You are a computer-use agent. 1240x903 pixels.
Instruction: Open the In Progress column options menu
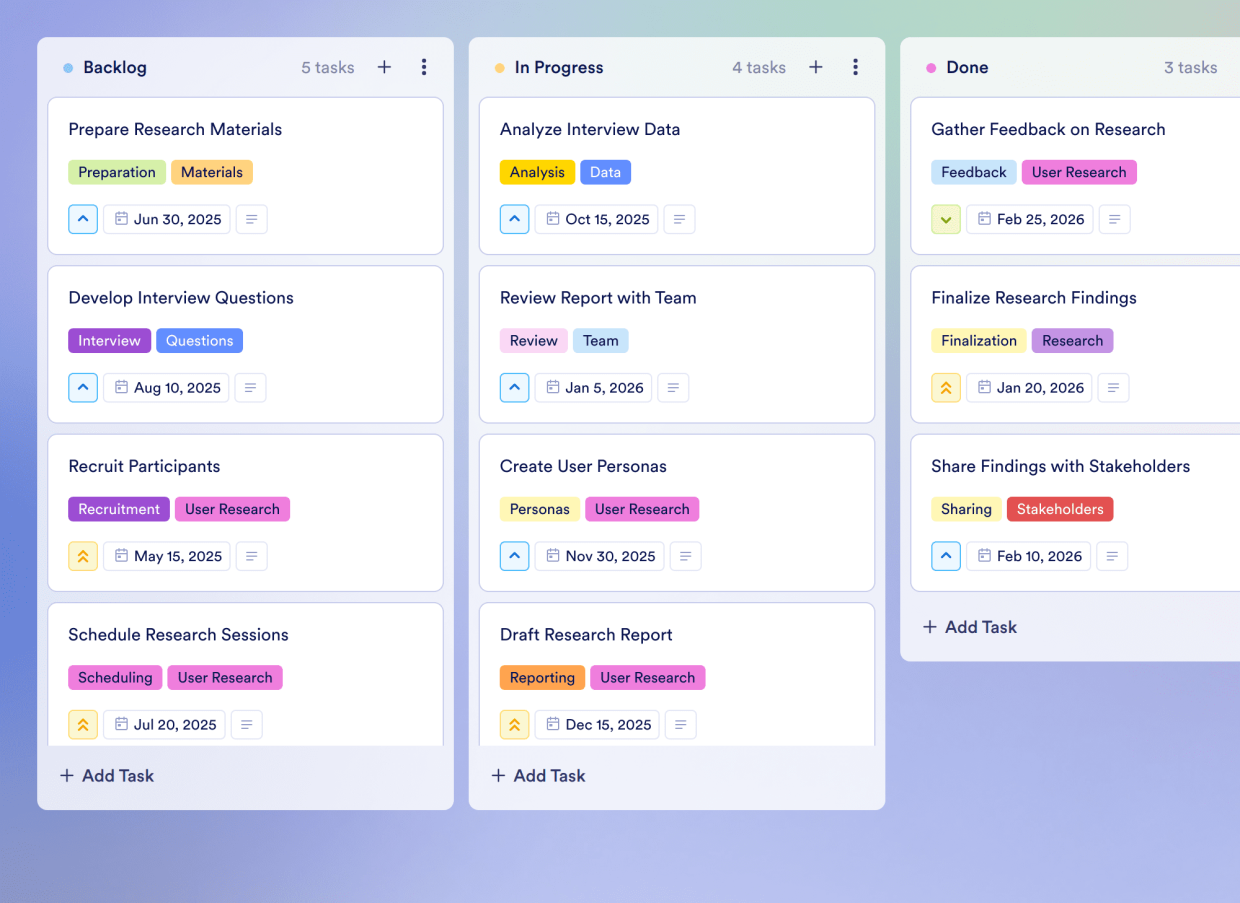pyautogui.click(x=856, y=67)
